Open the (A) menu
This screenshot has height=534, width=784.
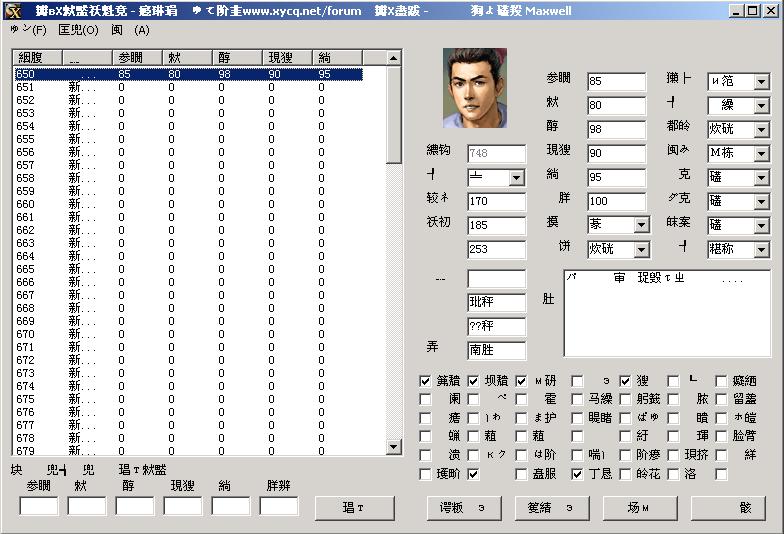[130, 30]
